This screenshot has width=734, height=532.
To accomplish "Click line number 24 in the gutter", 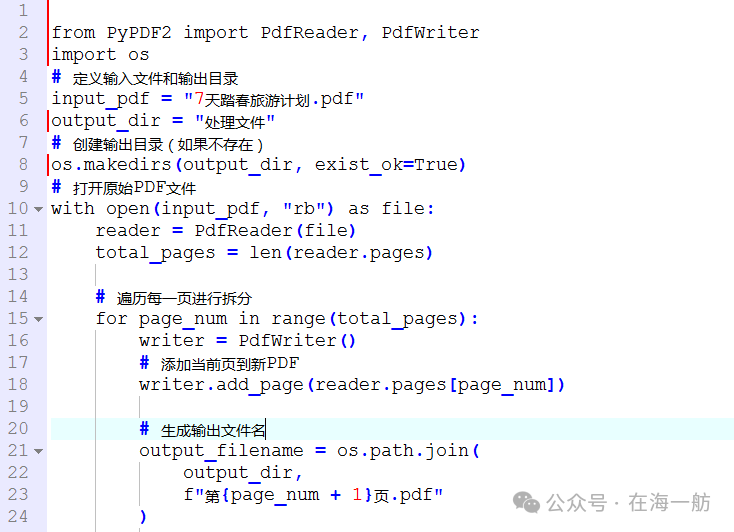I will click(x=18, y=517).
